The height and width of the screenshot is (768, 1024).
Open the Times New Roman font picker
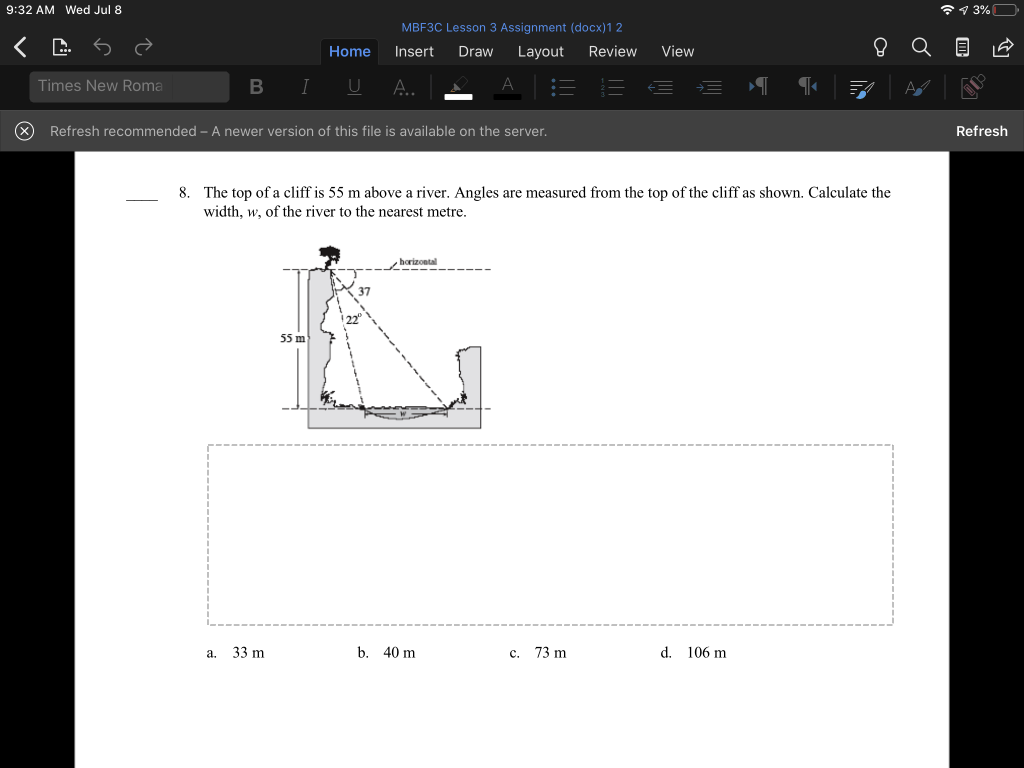129,87
